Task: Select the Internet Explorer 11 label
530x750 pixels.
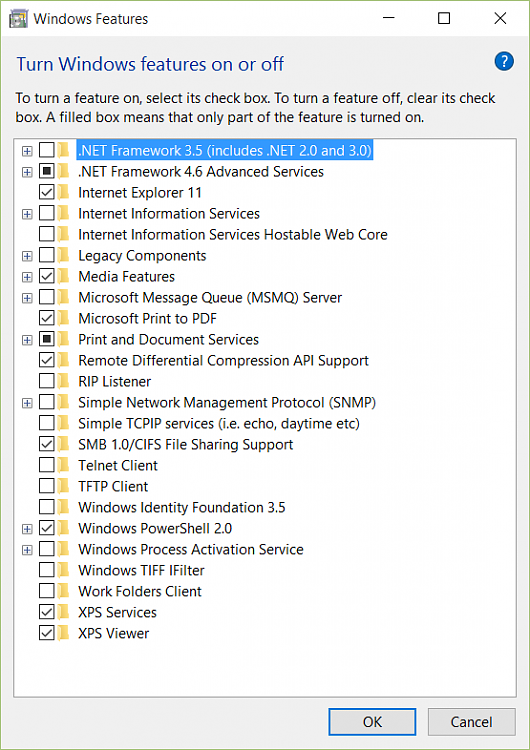Action: [140, 192]
